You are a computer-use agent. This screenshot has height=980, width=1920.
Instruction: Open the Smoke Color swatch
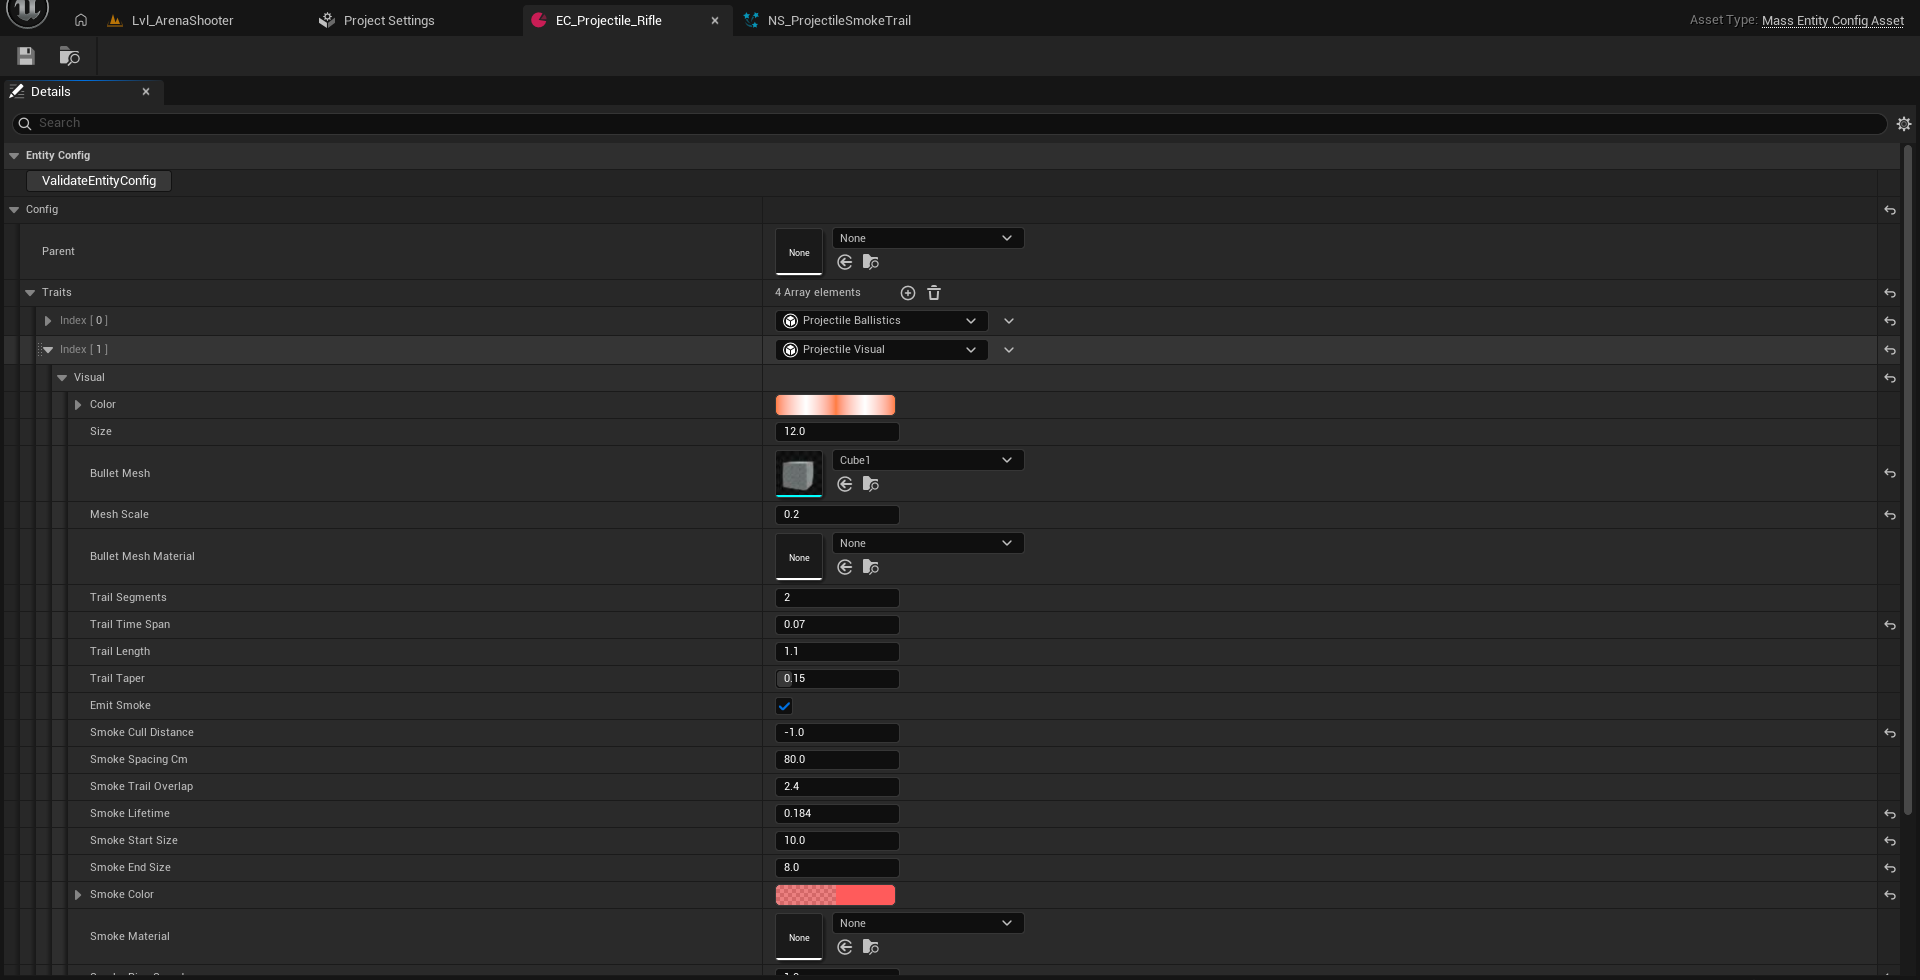[x=835, y=895]
